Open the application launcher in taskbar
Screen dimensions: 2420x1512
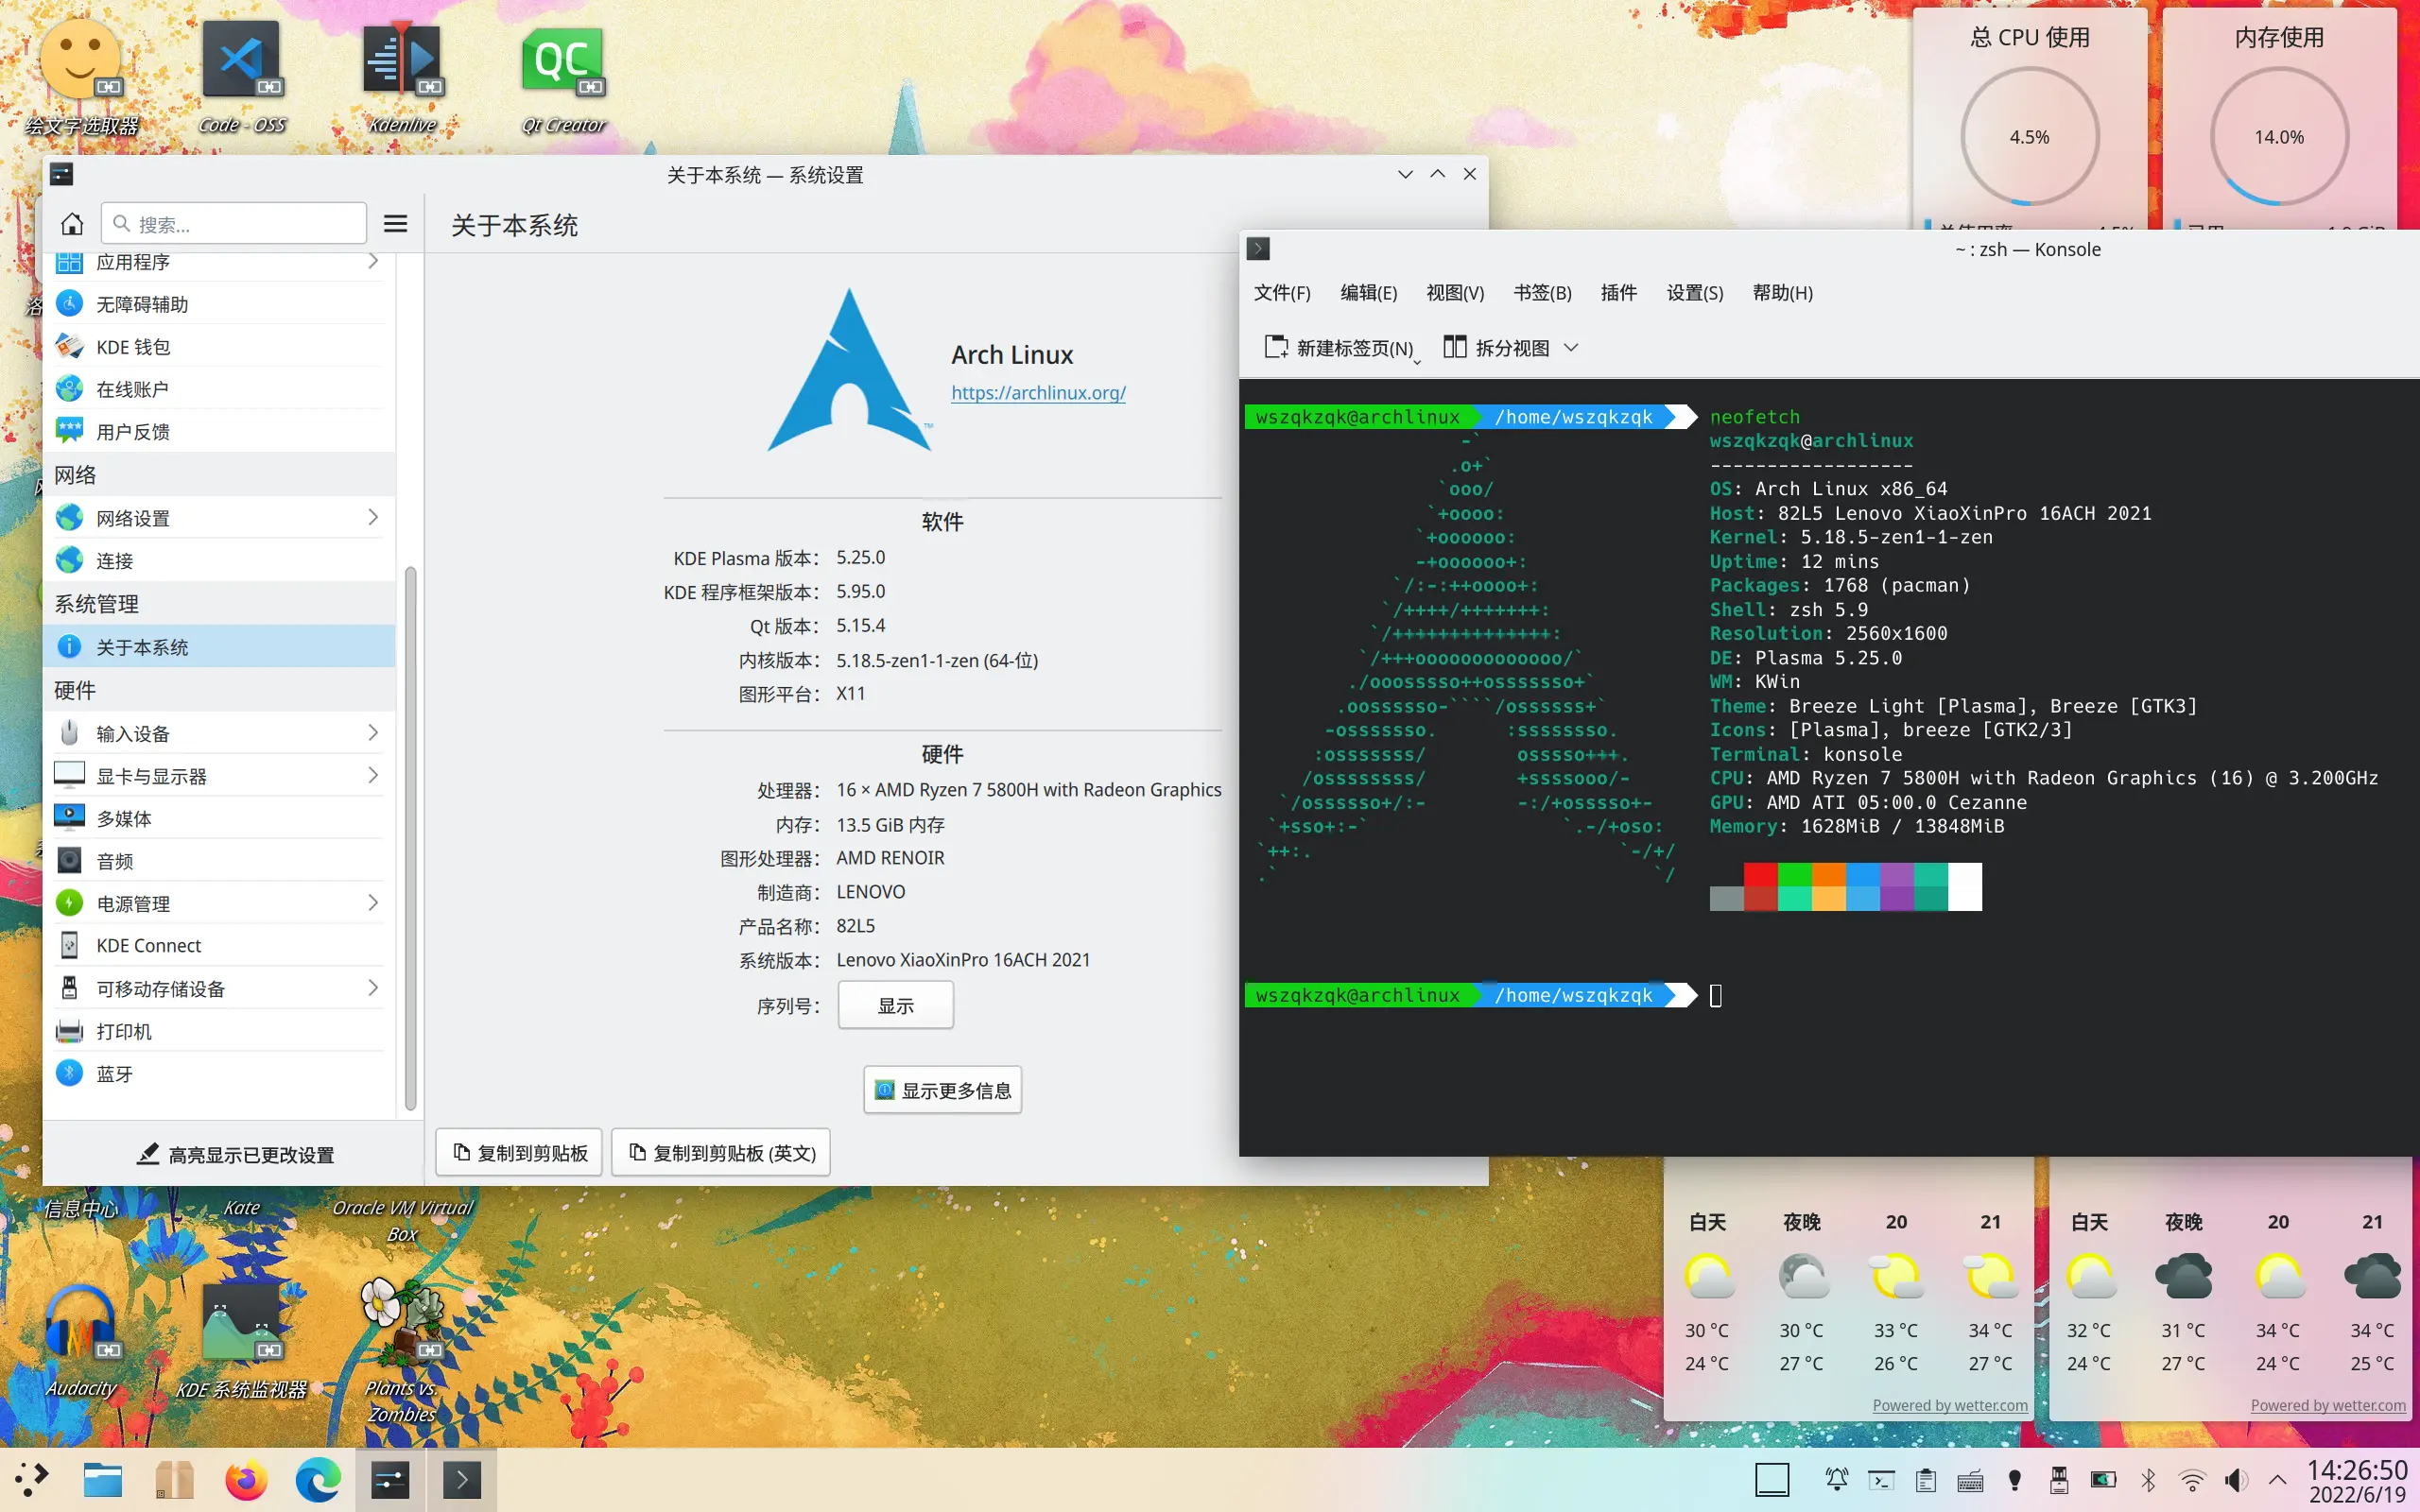pos(30,1480)
